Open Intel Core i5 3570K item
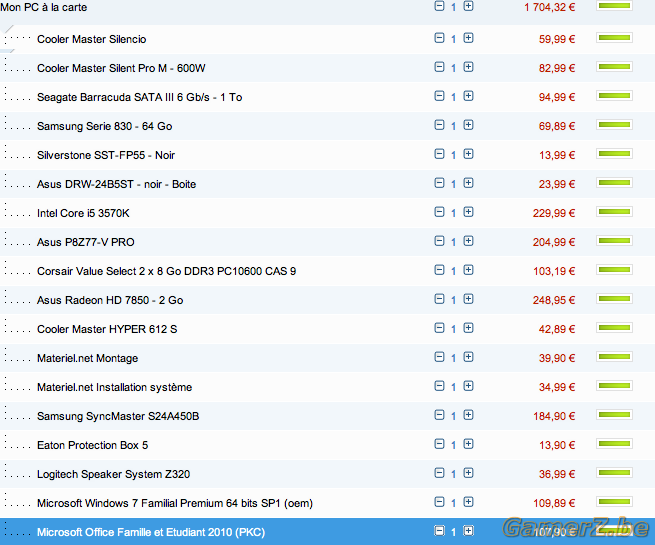The height and width of the screenshot is (545, 655). [83, 213]
